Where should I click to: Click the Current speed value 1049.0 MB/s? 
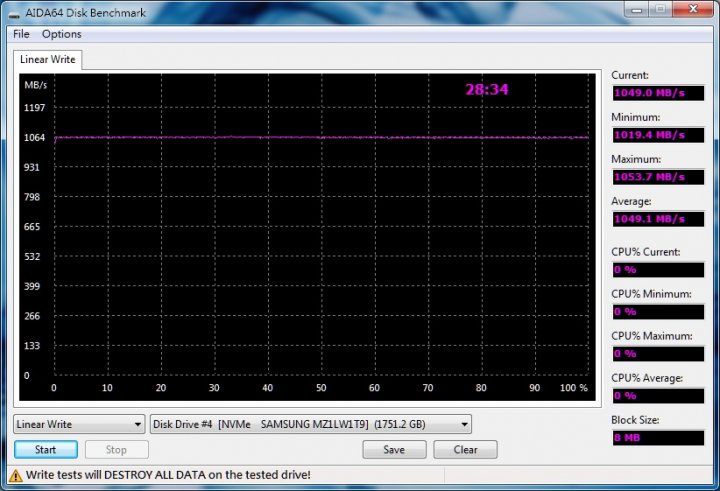pos(658,93)
